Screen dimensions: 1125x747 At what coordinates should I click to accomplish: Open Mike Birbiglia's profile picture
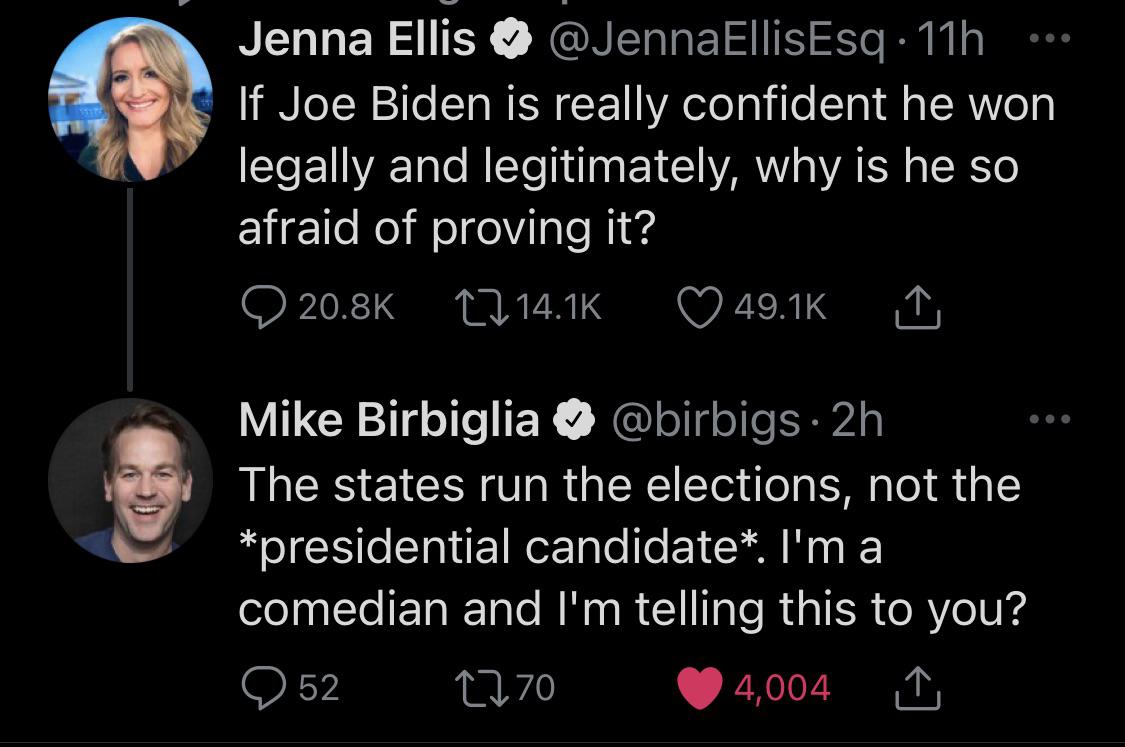(130, 479)
